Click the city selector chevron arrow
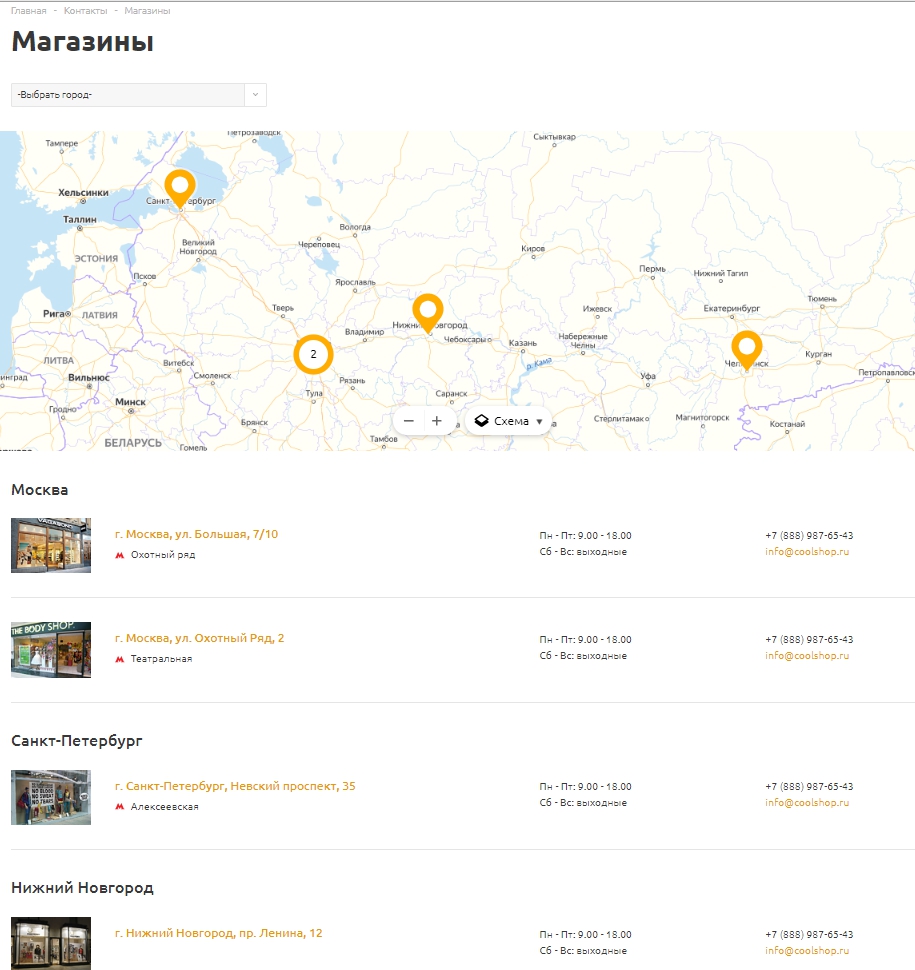915x970 pixels. tap(256, 95)
